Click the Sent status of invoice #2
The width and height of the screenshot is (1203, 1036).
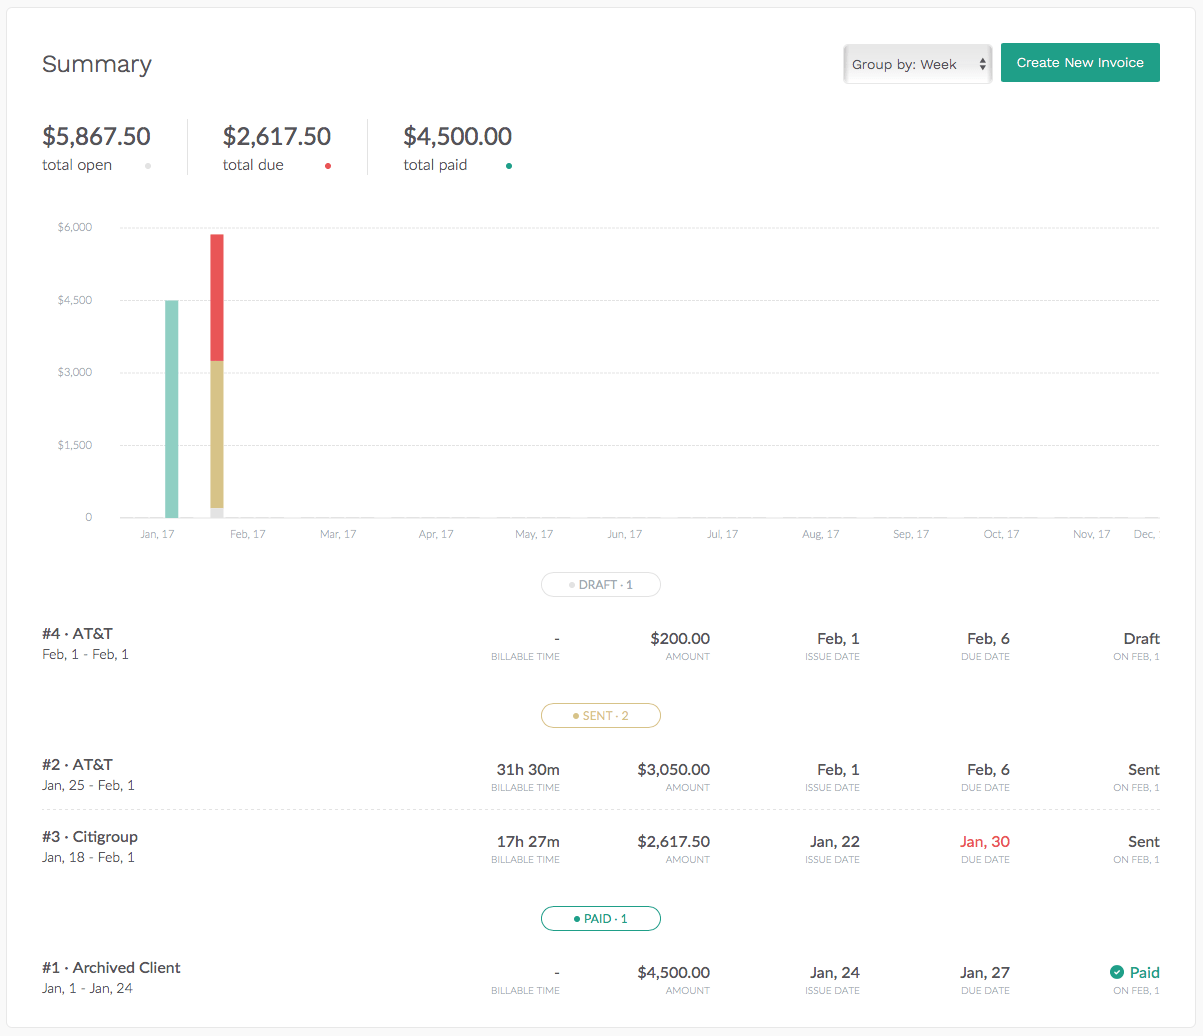1144,770
